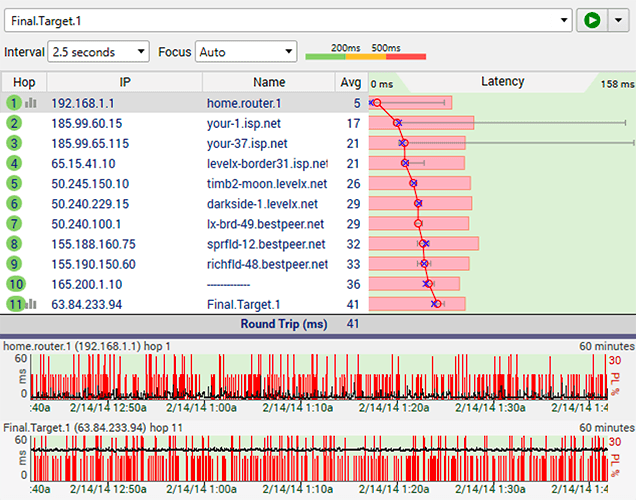Screen dimensions: 636x500
Task: Sort by the Avg column header
Action: 350,82
